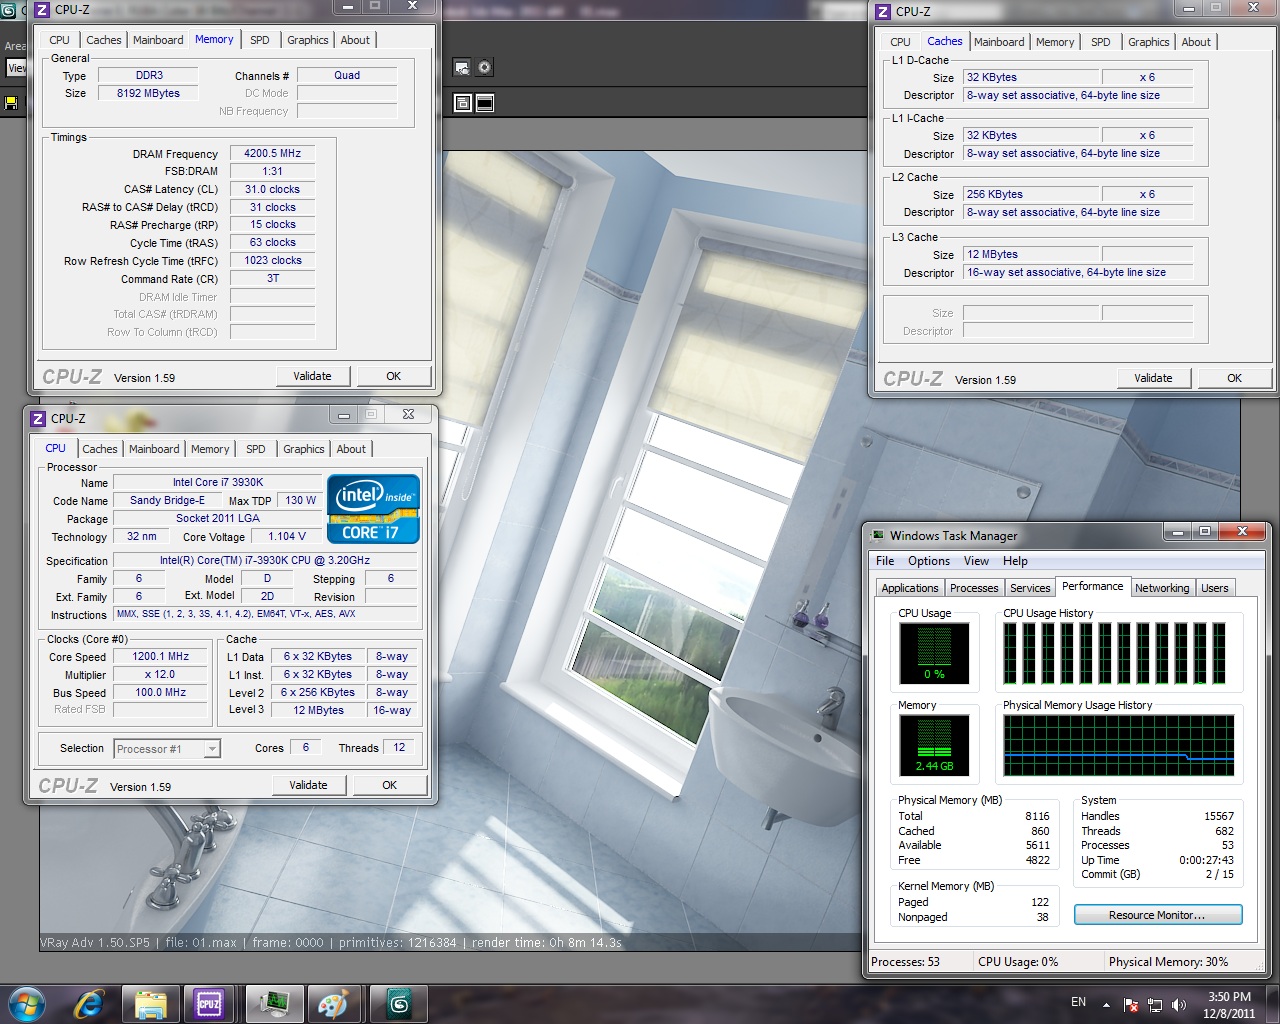
Task: Click the Z logo in CPU-Z CPU window
Action: pos(37,419)
